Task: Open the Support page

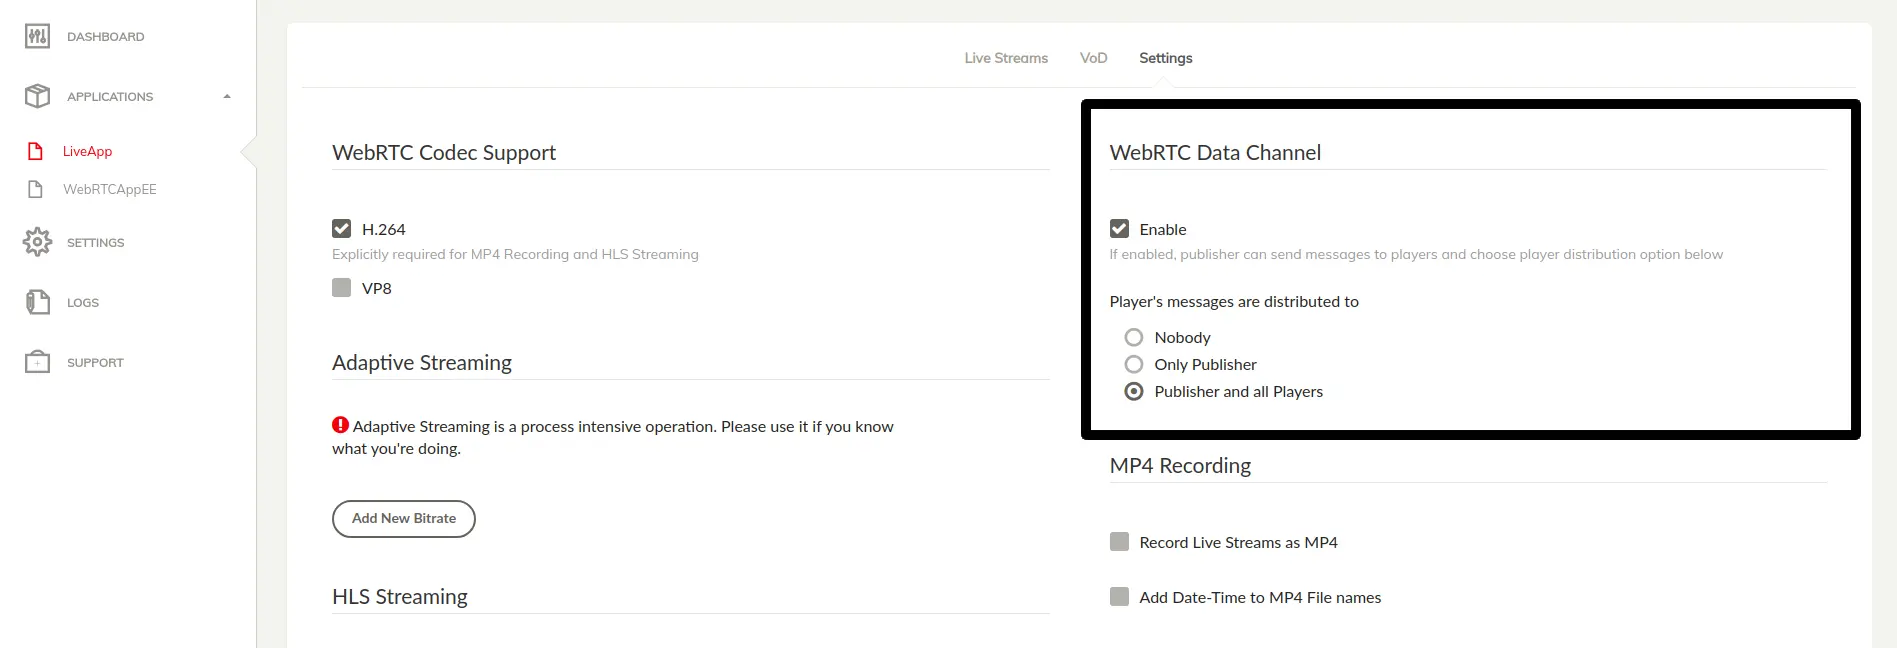Action: point(95,363)
